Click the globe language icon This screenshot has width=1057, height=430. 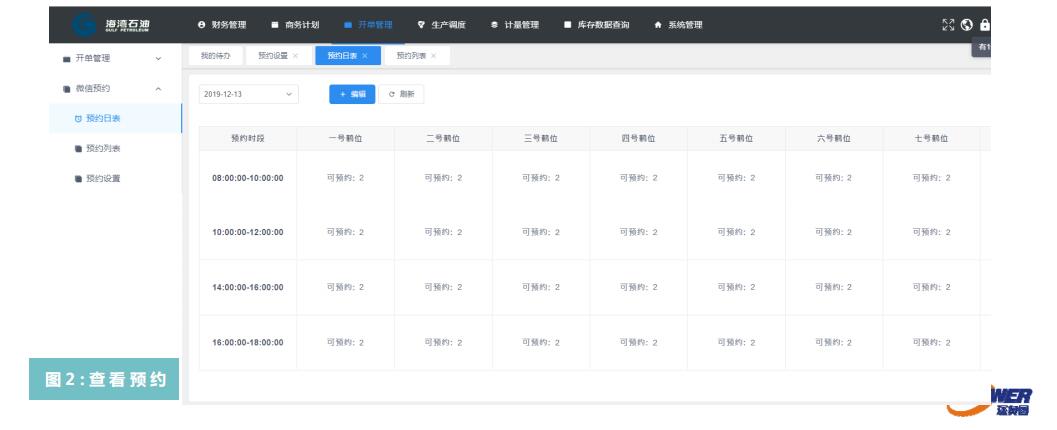(967, 25)
